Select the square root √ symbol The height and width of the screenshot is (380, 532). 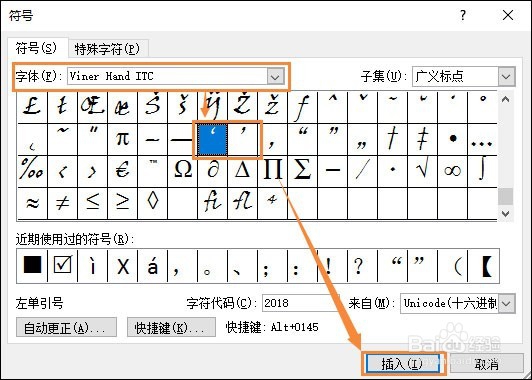pyautogui.click(x=422, y=171)
